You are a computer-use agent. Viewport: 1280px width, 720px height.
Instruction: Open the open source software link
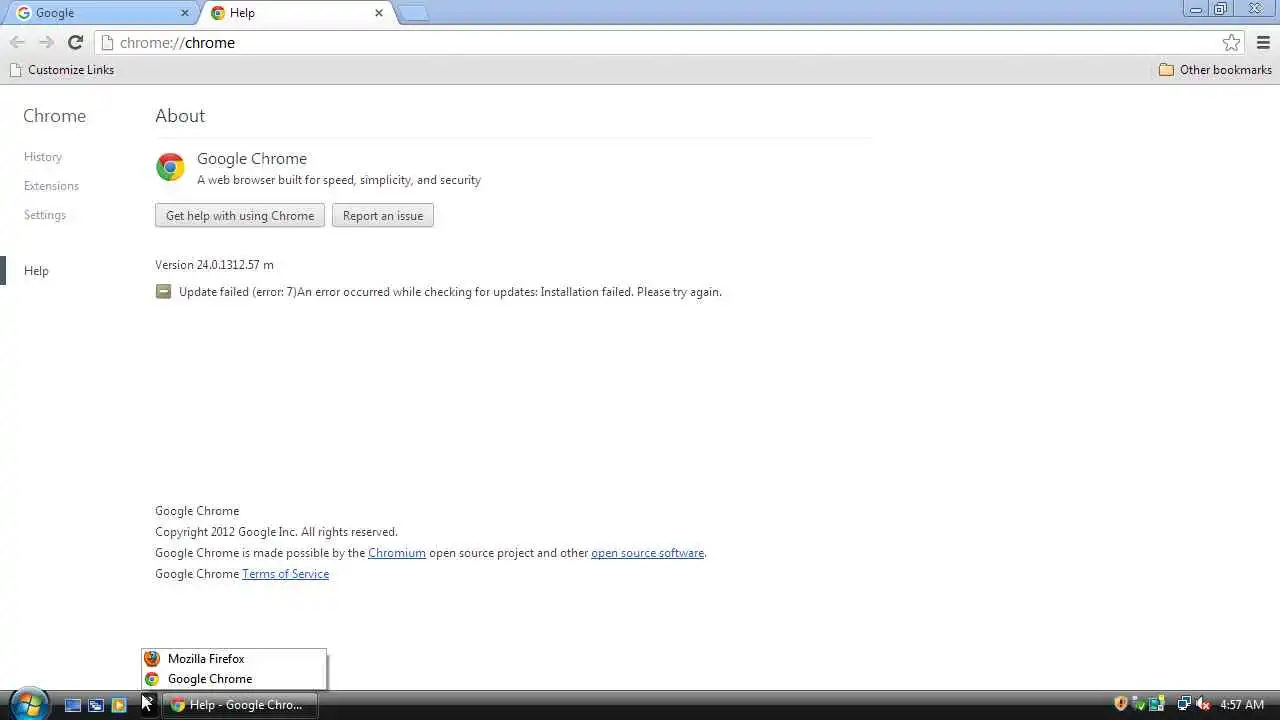click(647, 553)
